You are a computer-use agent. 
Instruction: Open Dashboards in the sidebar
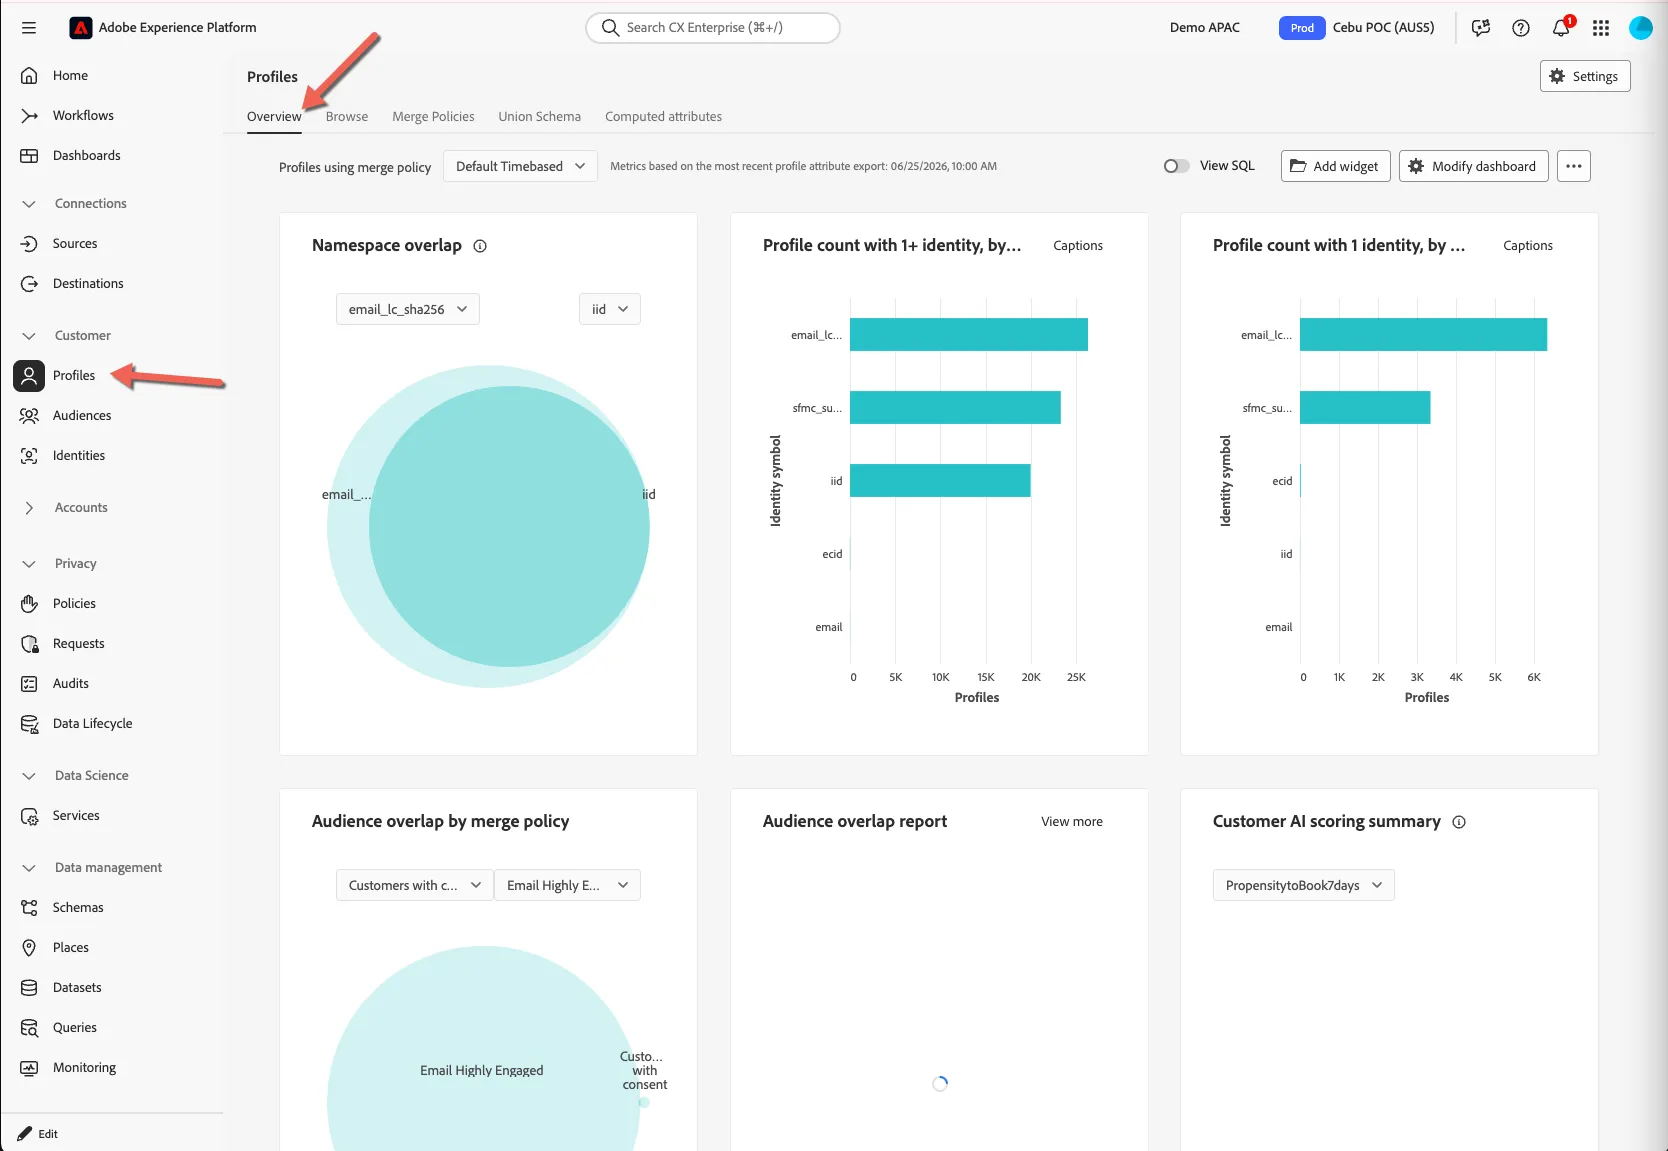86,156
